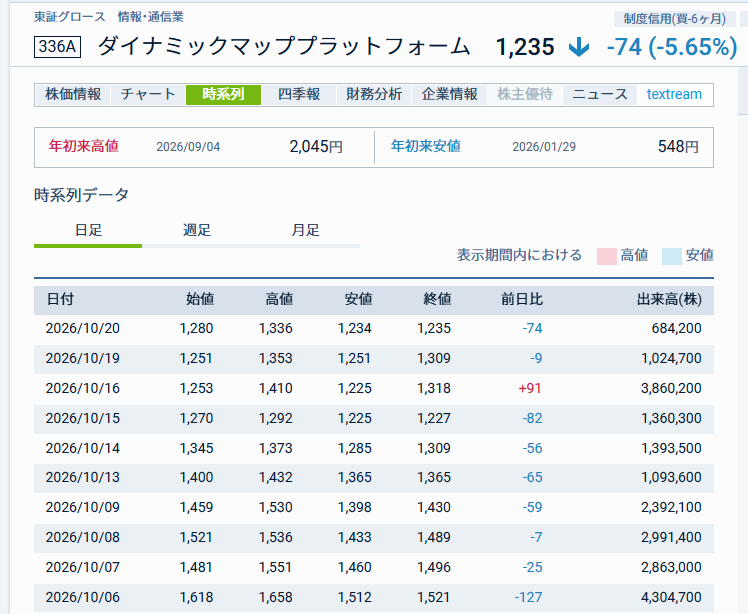Image resolution: width=748 pixels, height=614 pixels.
Task: Click the 2,392,100 volume cell
Action: coord(671,507)
